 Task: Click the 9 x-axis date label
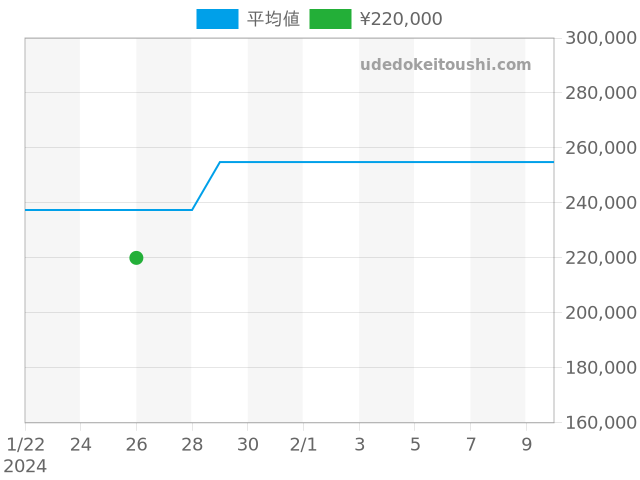[x=526, y=445]
